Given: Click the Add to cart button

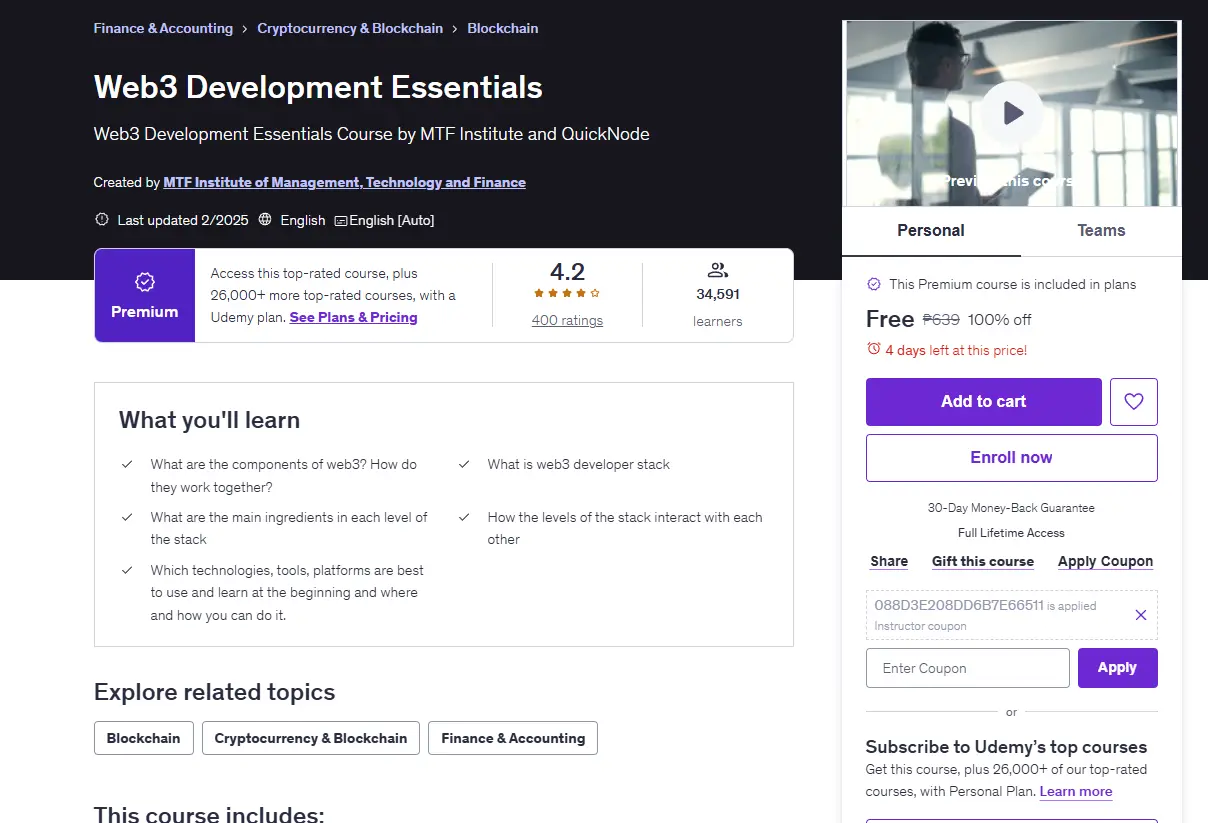Looking at the screenshot, I should [x=984, y=401].
